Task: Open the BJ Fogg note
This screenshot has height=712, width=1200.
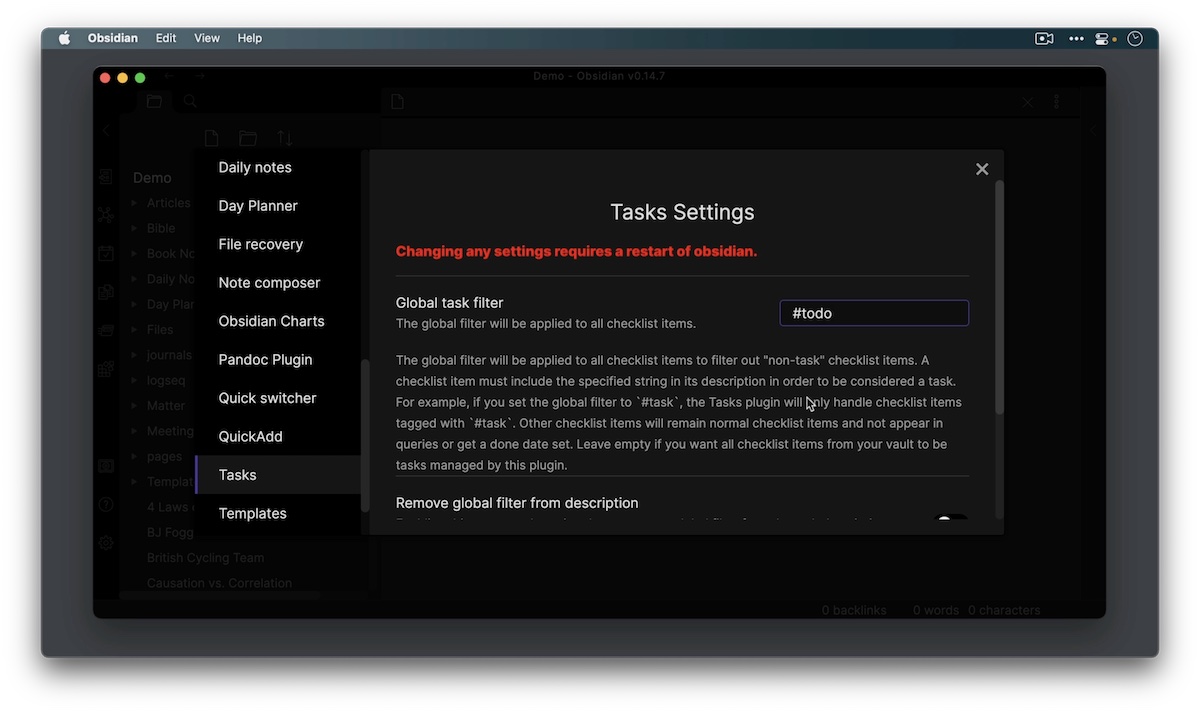Action: point(170,532)
